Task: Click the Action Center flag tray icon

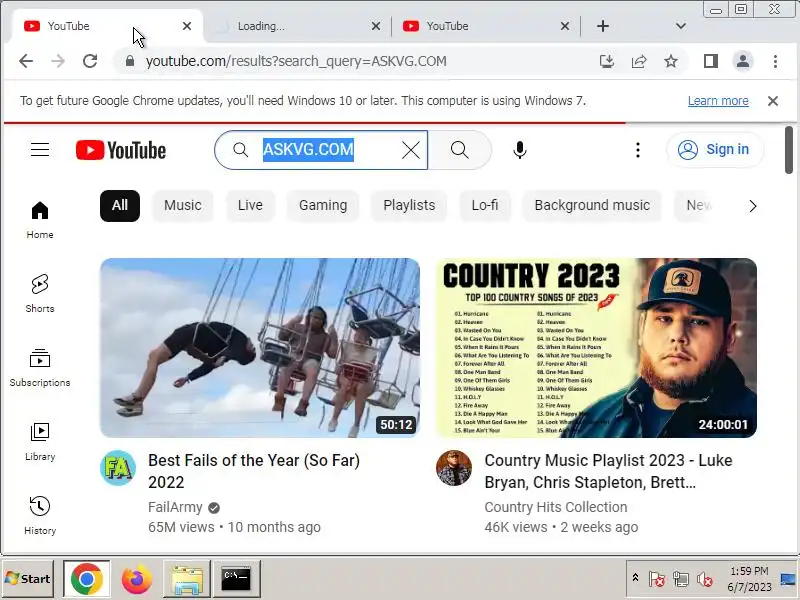Action: pyautogui.click(x=657, y=580)
